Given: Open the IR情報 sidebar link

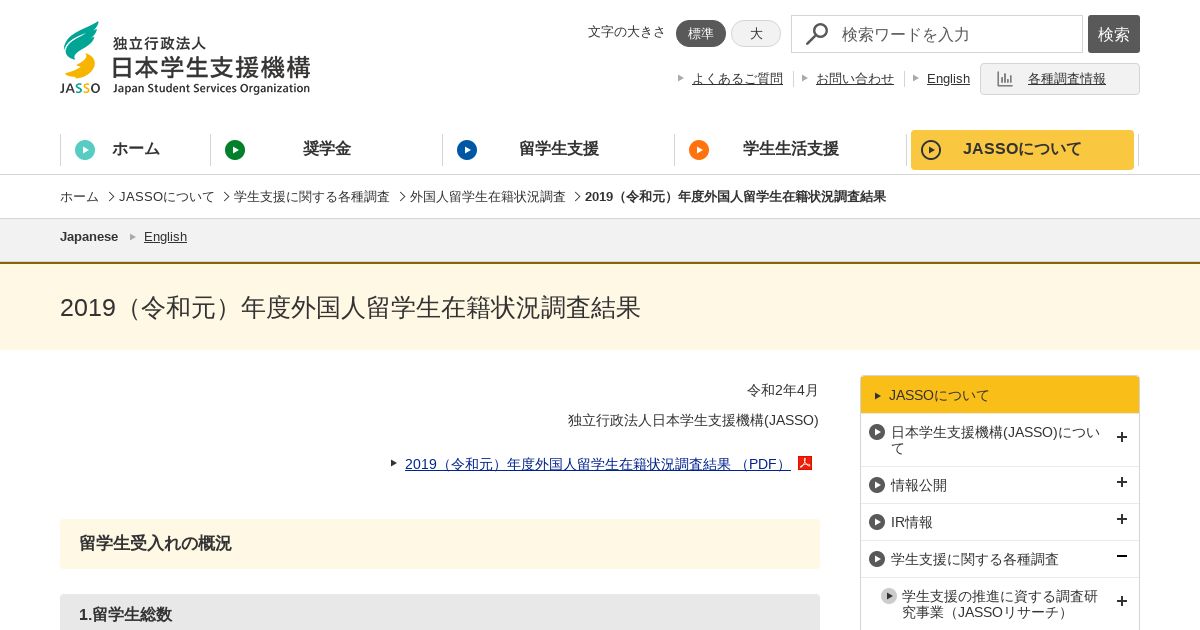Looking at the screenshot, I should point(912,522).
